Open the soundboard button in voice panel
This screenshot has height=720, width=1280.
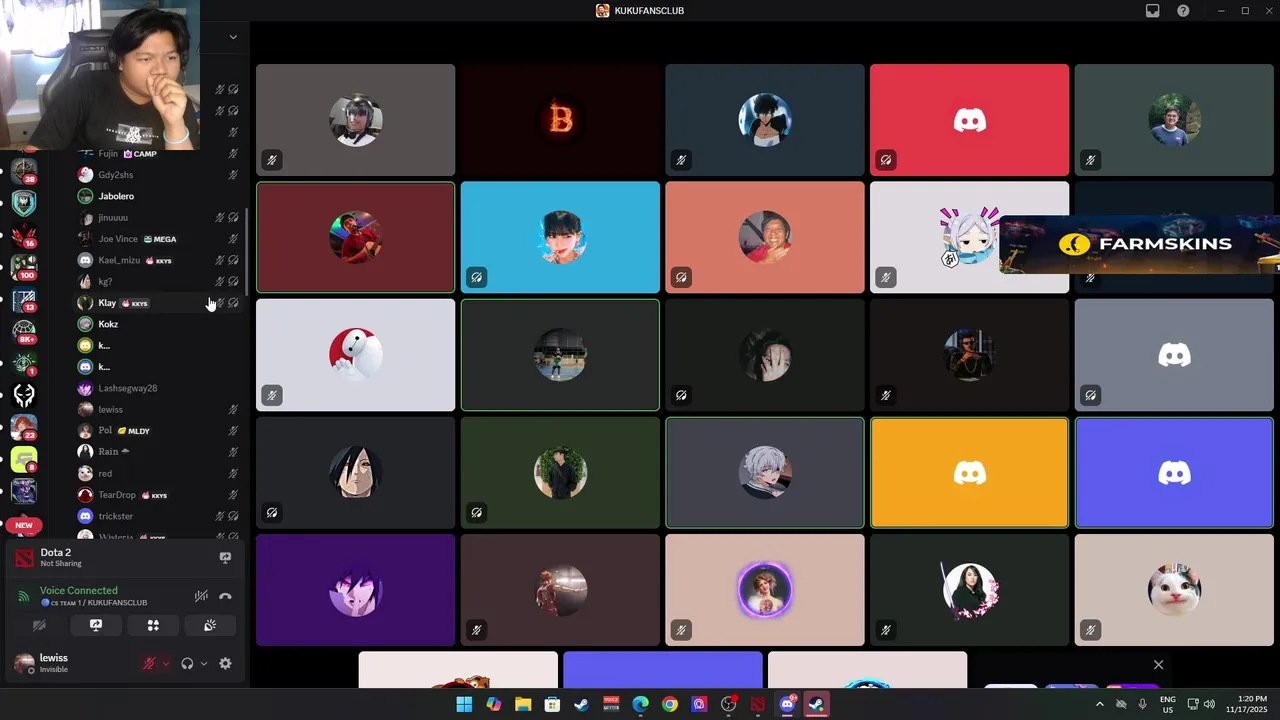pos(210,625)
